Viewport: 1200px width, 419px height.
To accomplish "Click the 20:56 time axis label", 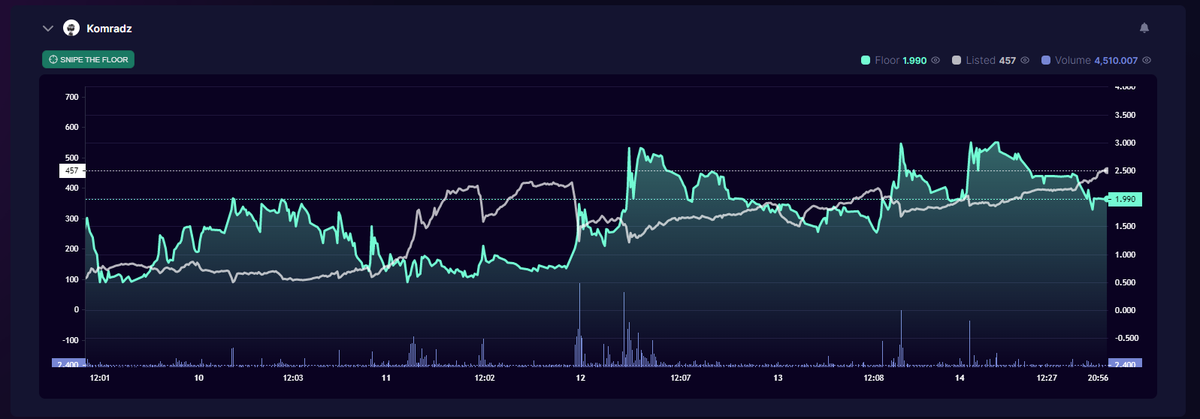I will [1097, 379].
